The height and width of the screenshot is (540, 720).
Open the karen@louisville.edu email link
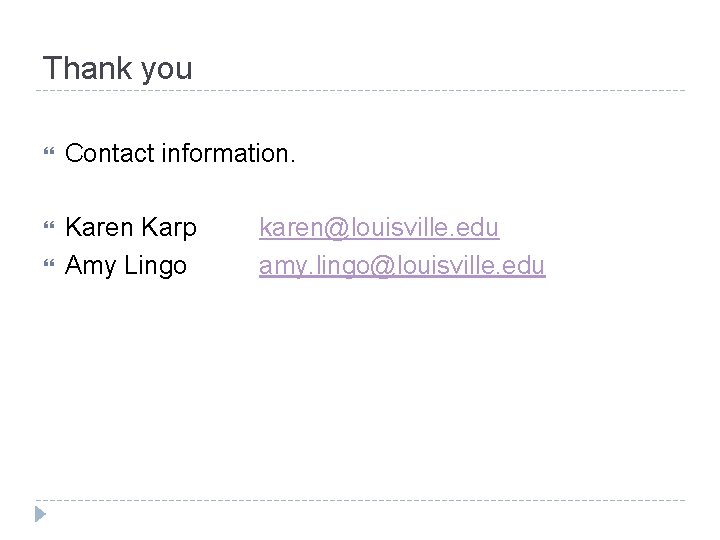[379, 228]
